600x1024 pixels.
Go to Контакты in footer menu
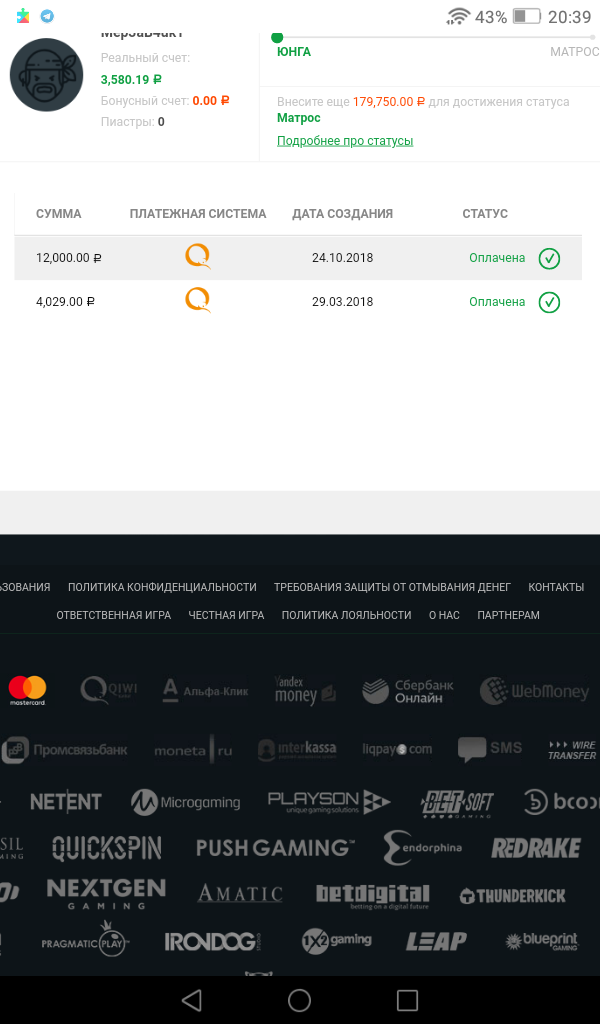pyautogui.click(x=556, y=587)
